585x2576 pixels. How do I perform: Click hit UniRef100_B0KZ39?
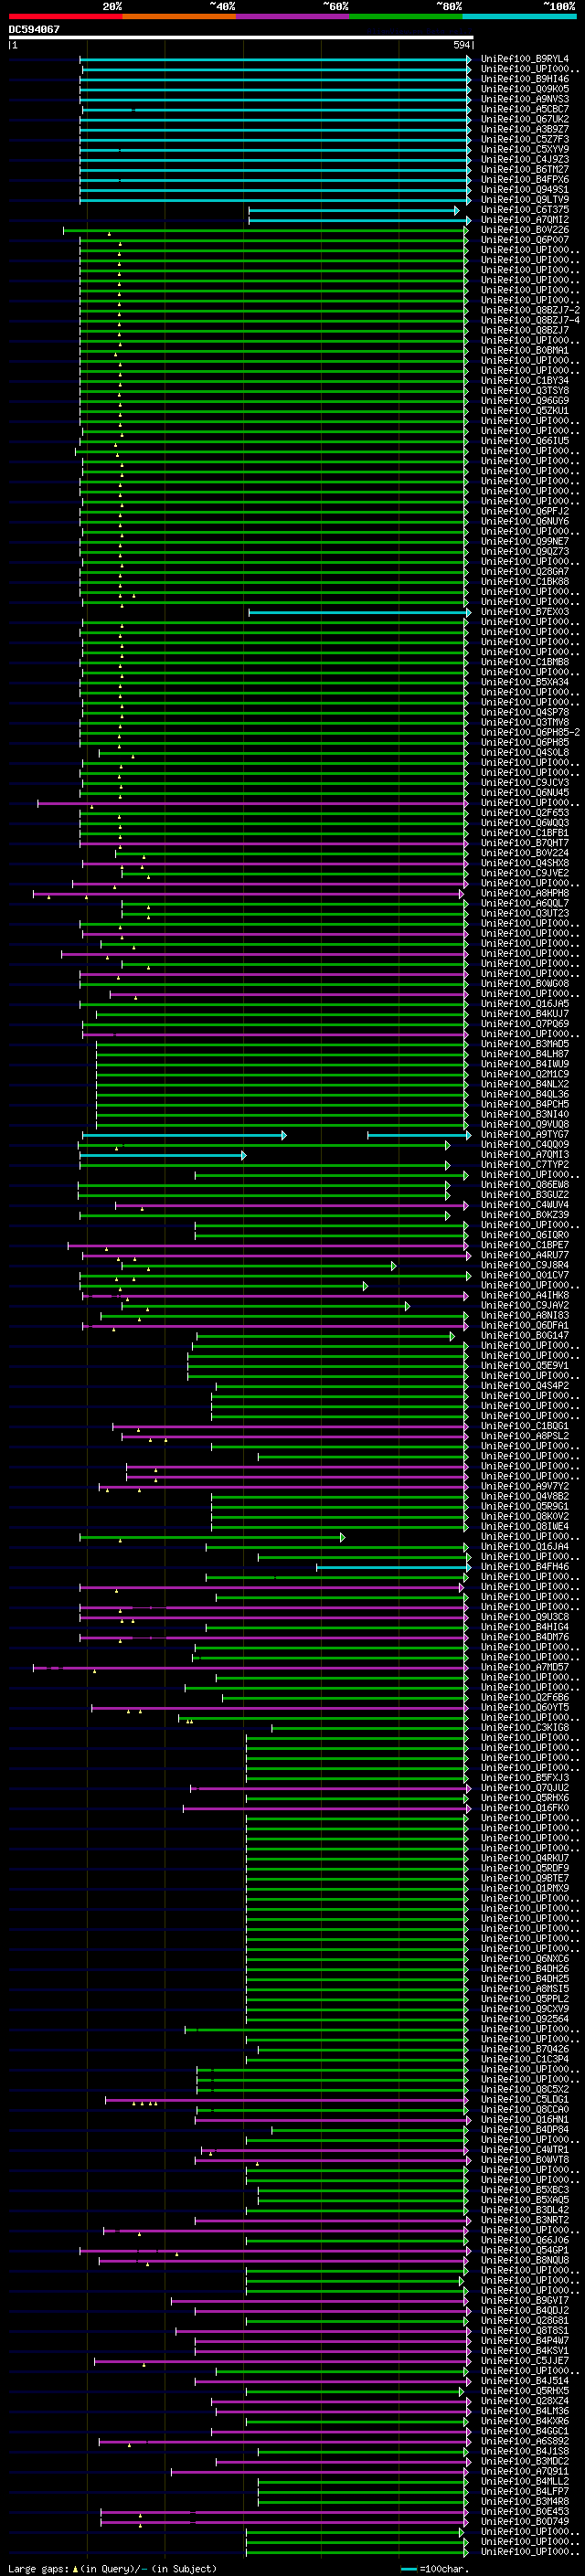[525, 1215]
